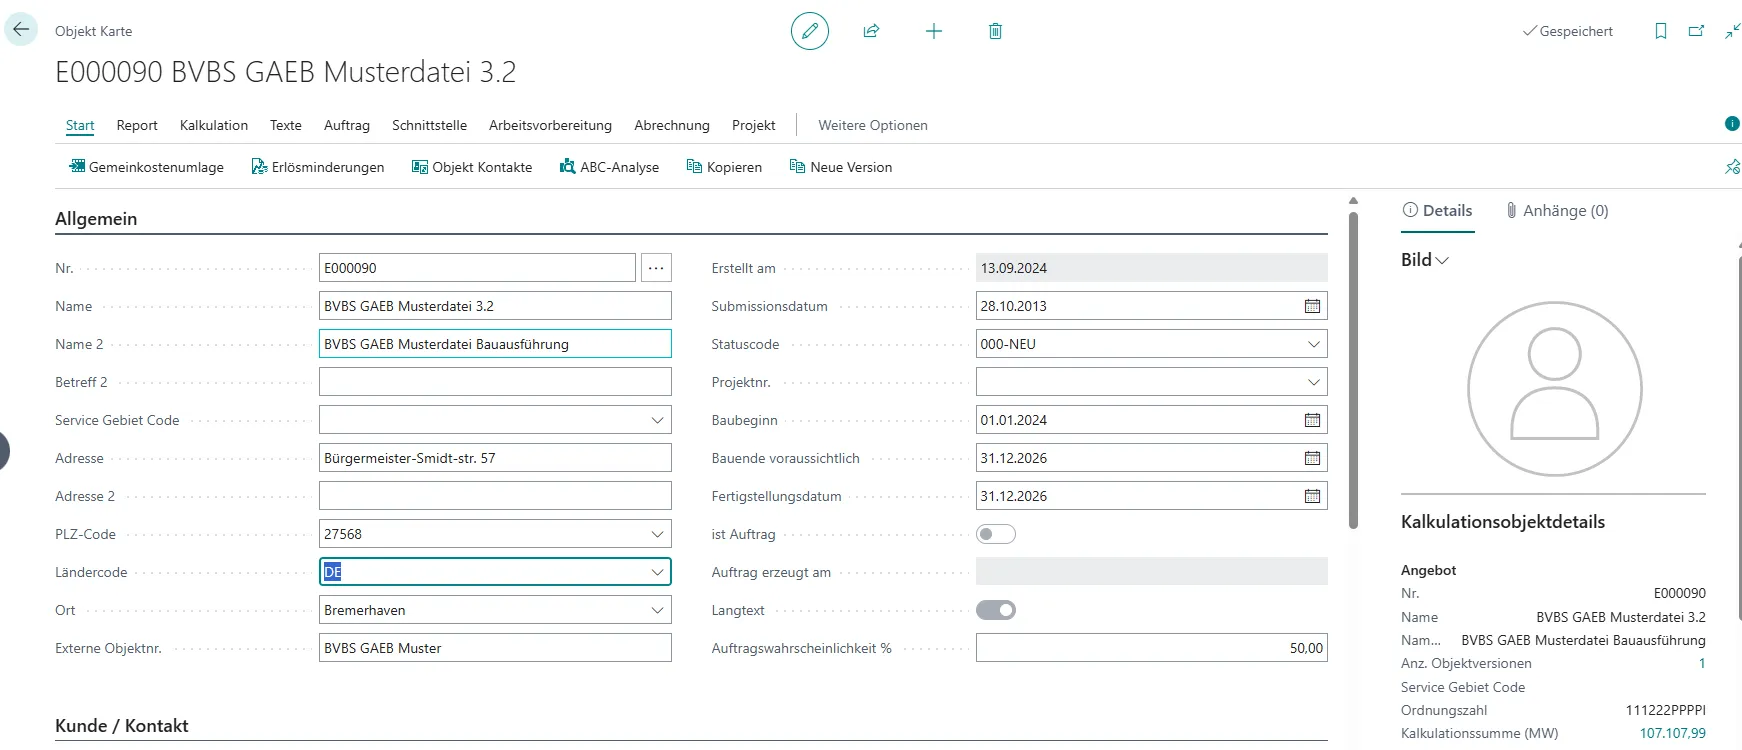Open calendar picker for Baubeginn
Screen dimensions: 1742x750
[x=1312, y=420]
